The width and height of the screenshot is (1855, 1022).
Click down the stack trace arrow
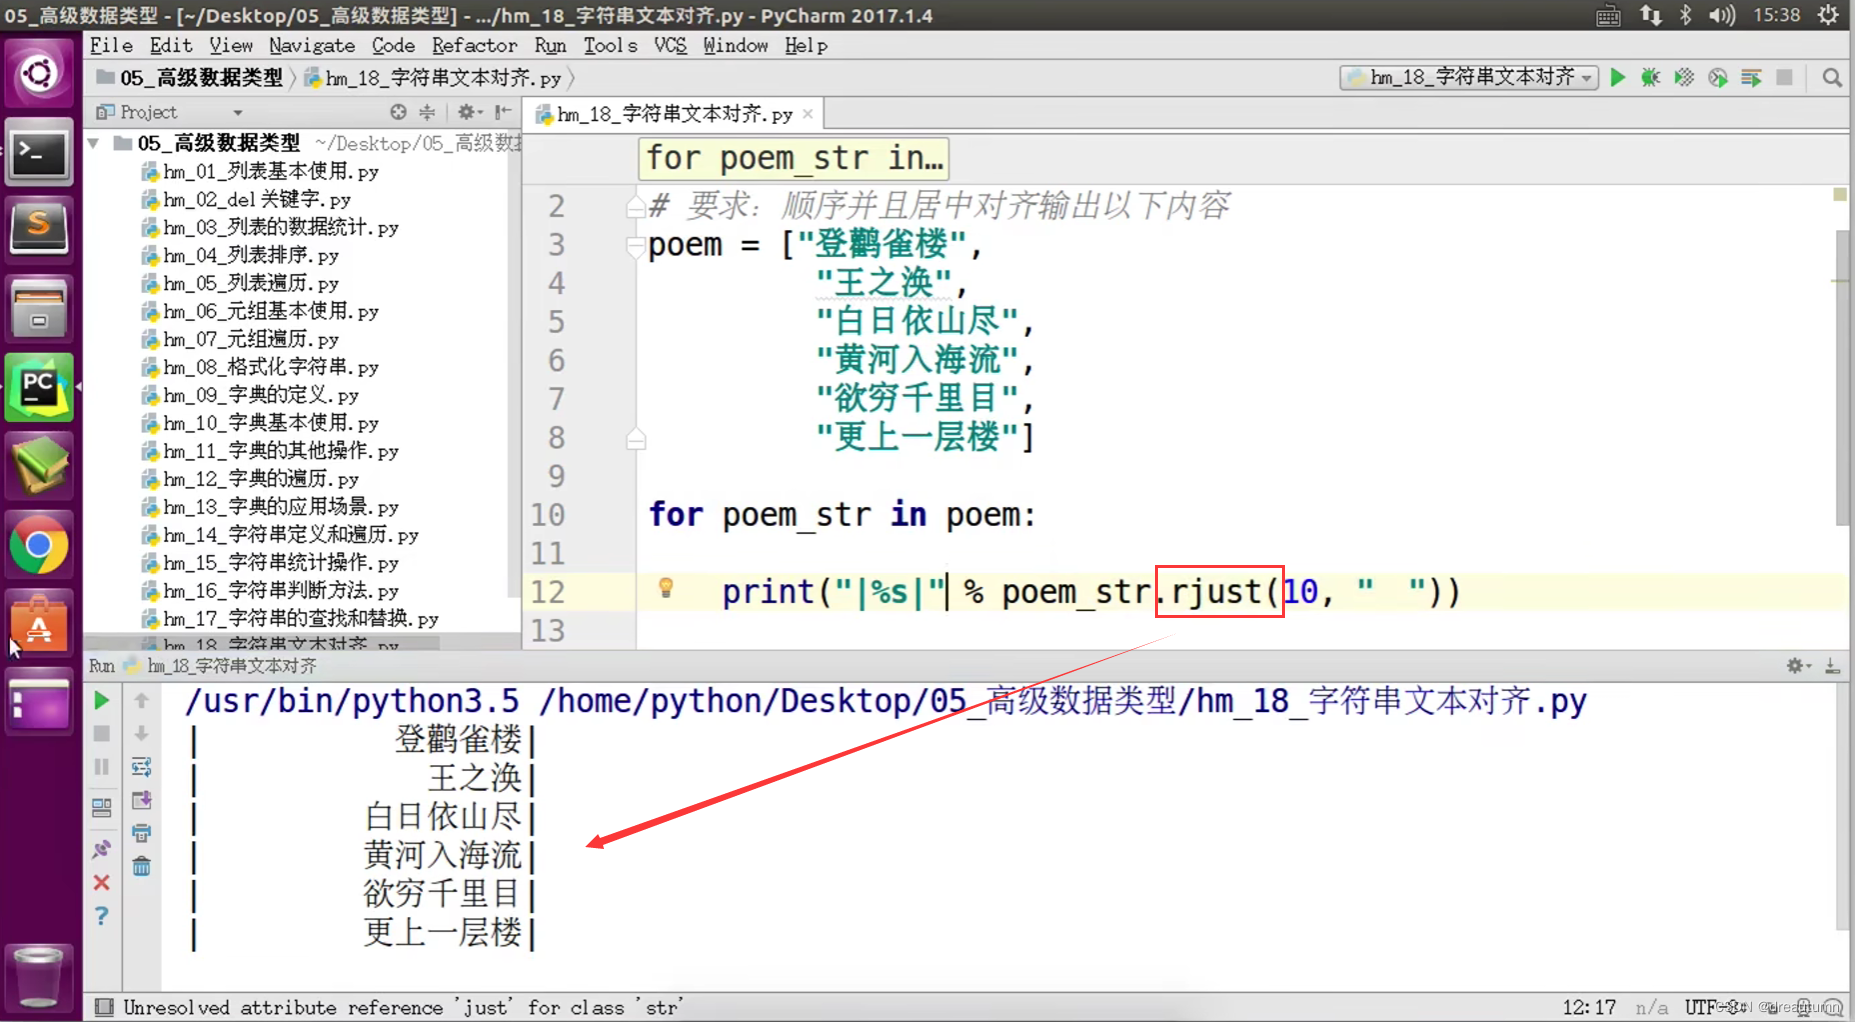pos(141,734)
